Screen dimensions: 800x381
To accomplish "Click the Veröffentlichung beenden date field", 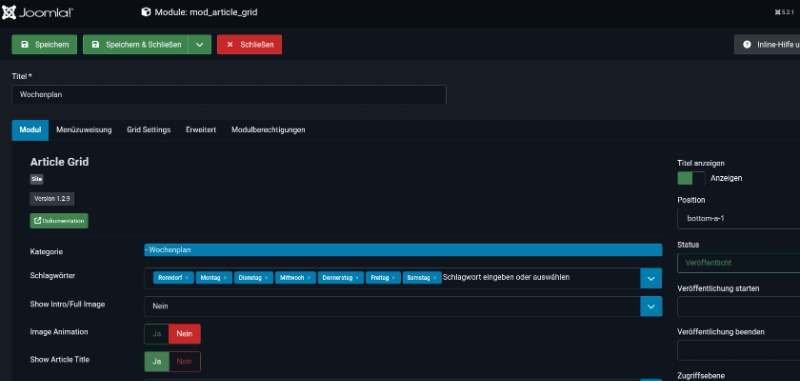I will point(739,350).
